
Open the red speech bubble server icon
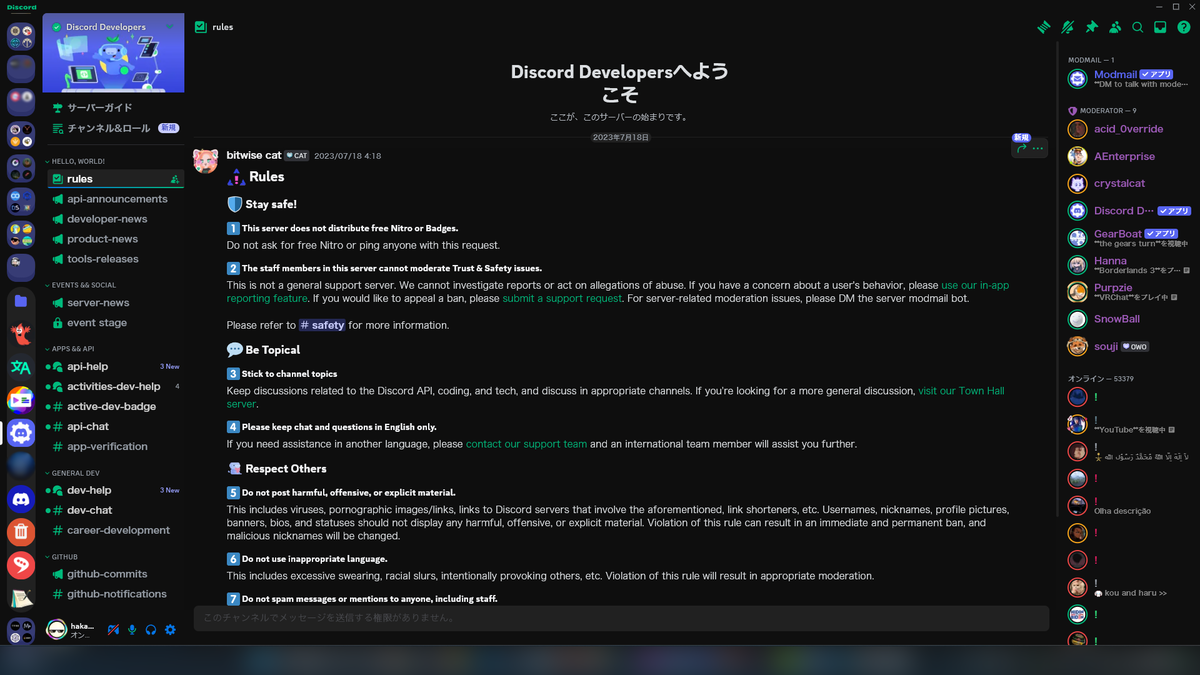[x=21, y=566]
